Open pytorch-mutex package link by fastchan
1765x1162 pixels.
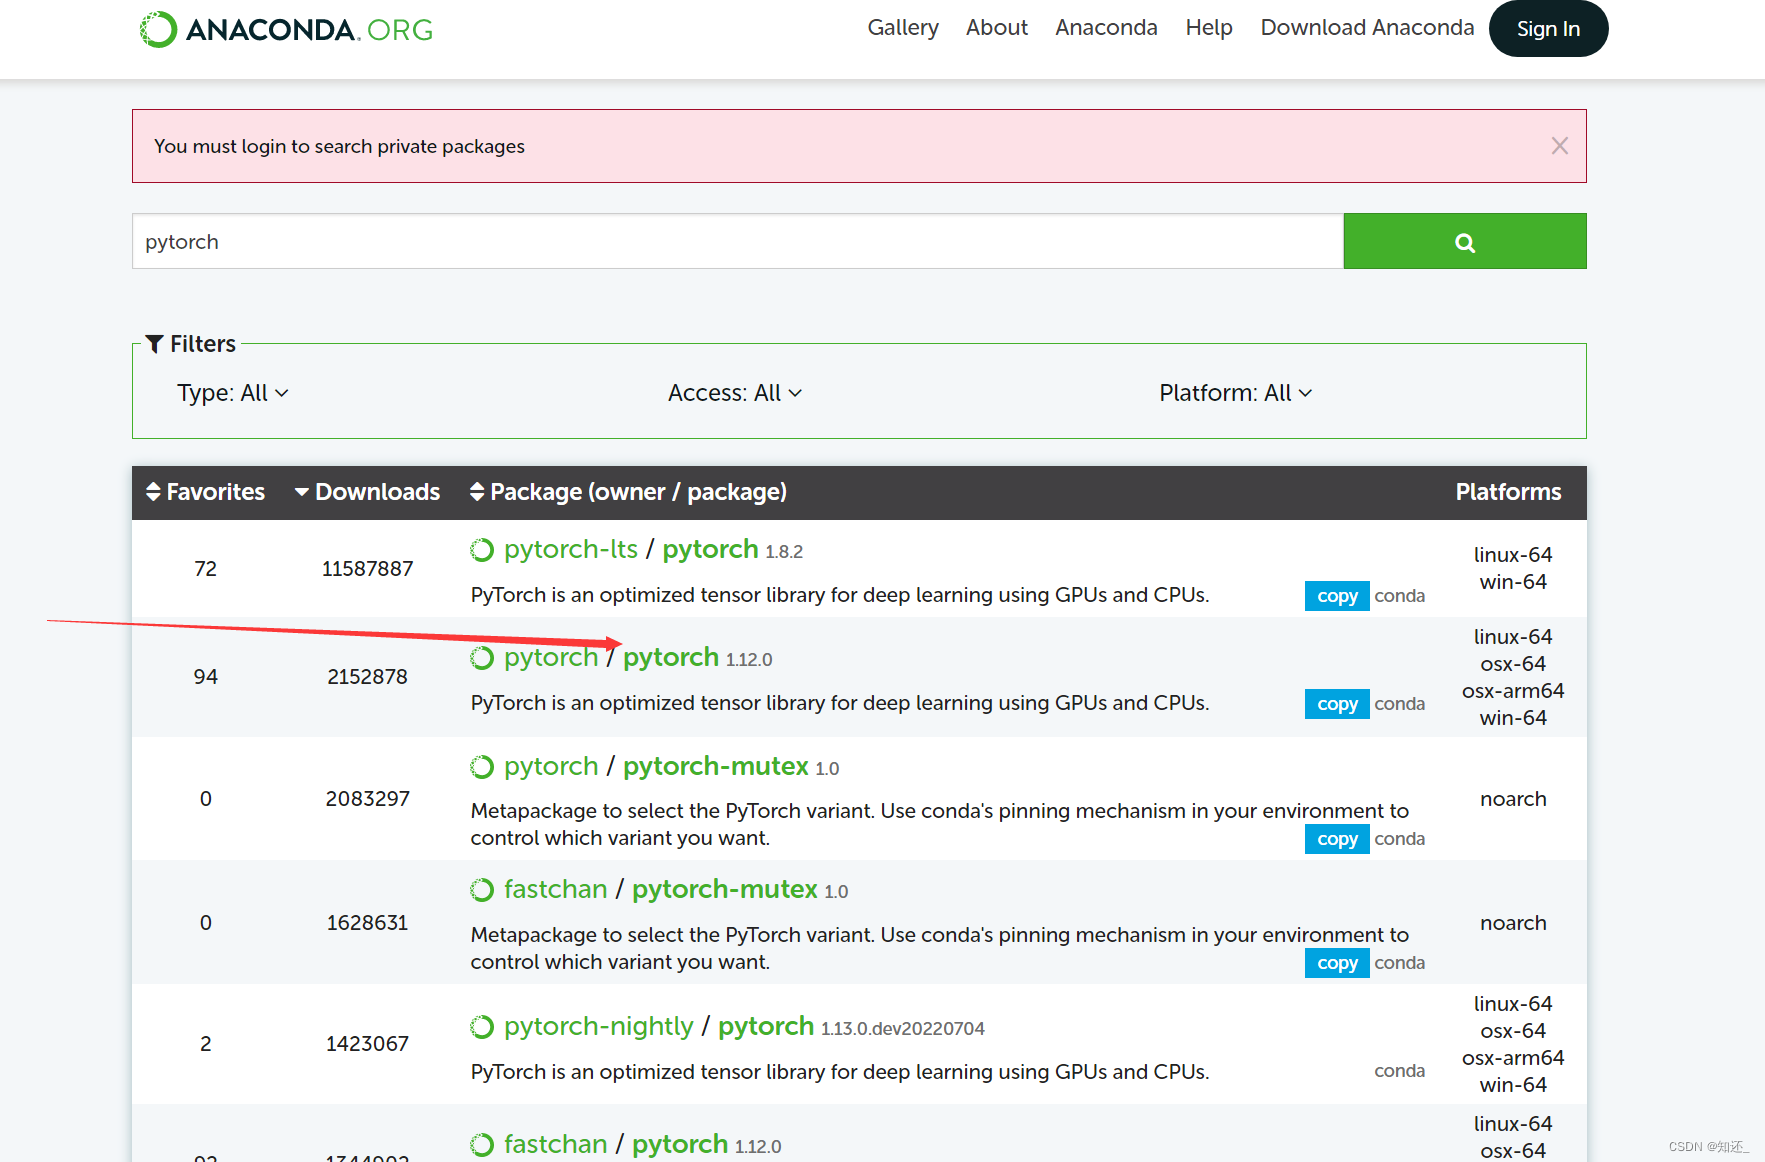coord(725,890)
